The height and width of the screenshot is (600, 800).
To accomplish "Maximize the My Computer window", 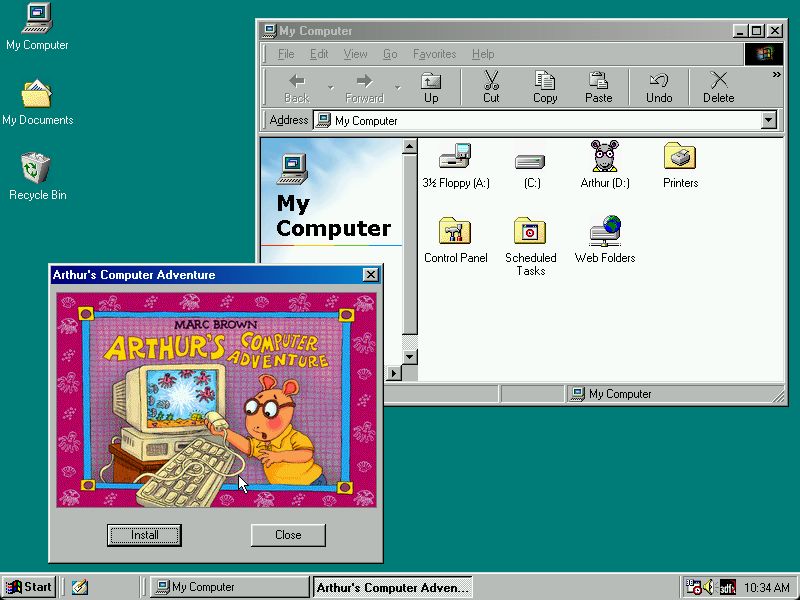I will tap(757, 31).
